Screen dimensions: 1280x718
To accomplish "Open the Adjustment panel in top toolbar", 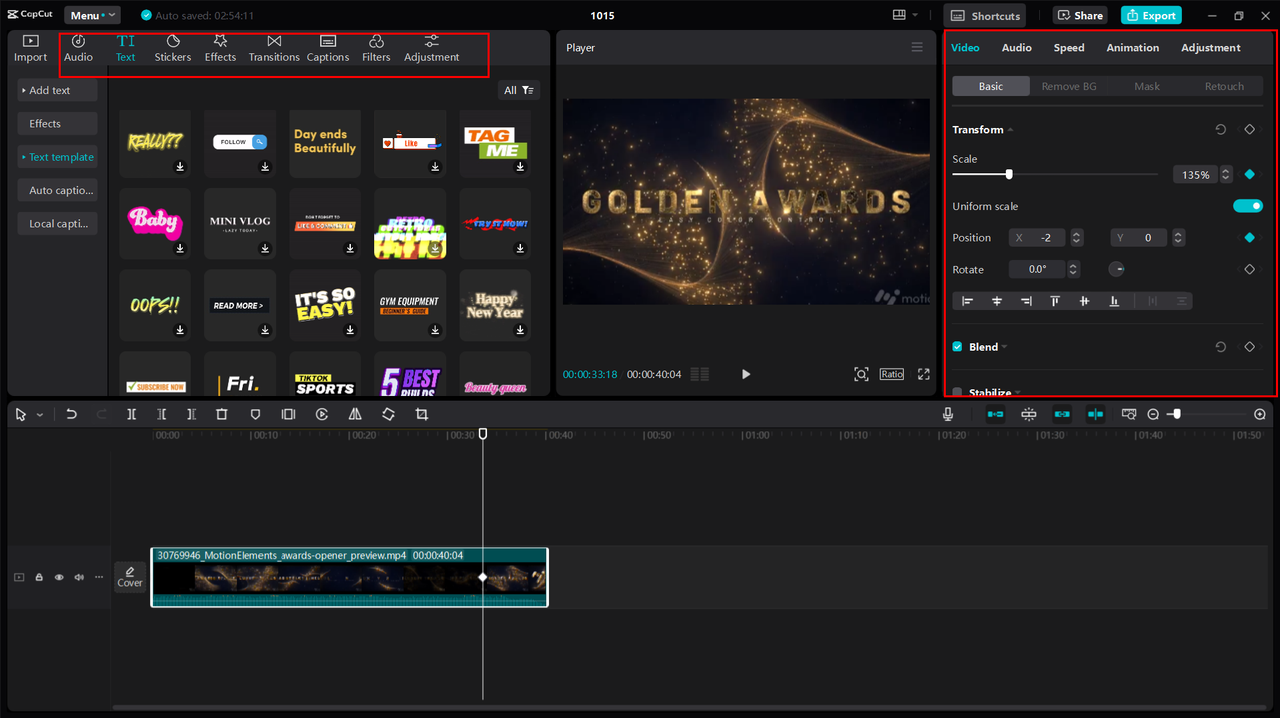I will pos(432,48).
